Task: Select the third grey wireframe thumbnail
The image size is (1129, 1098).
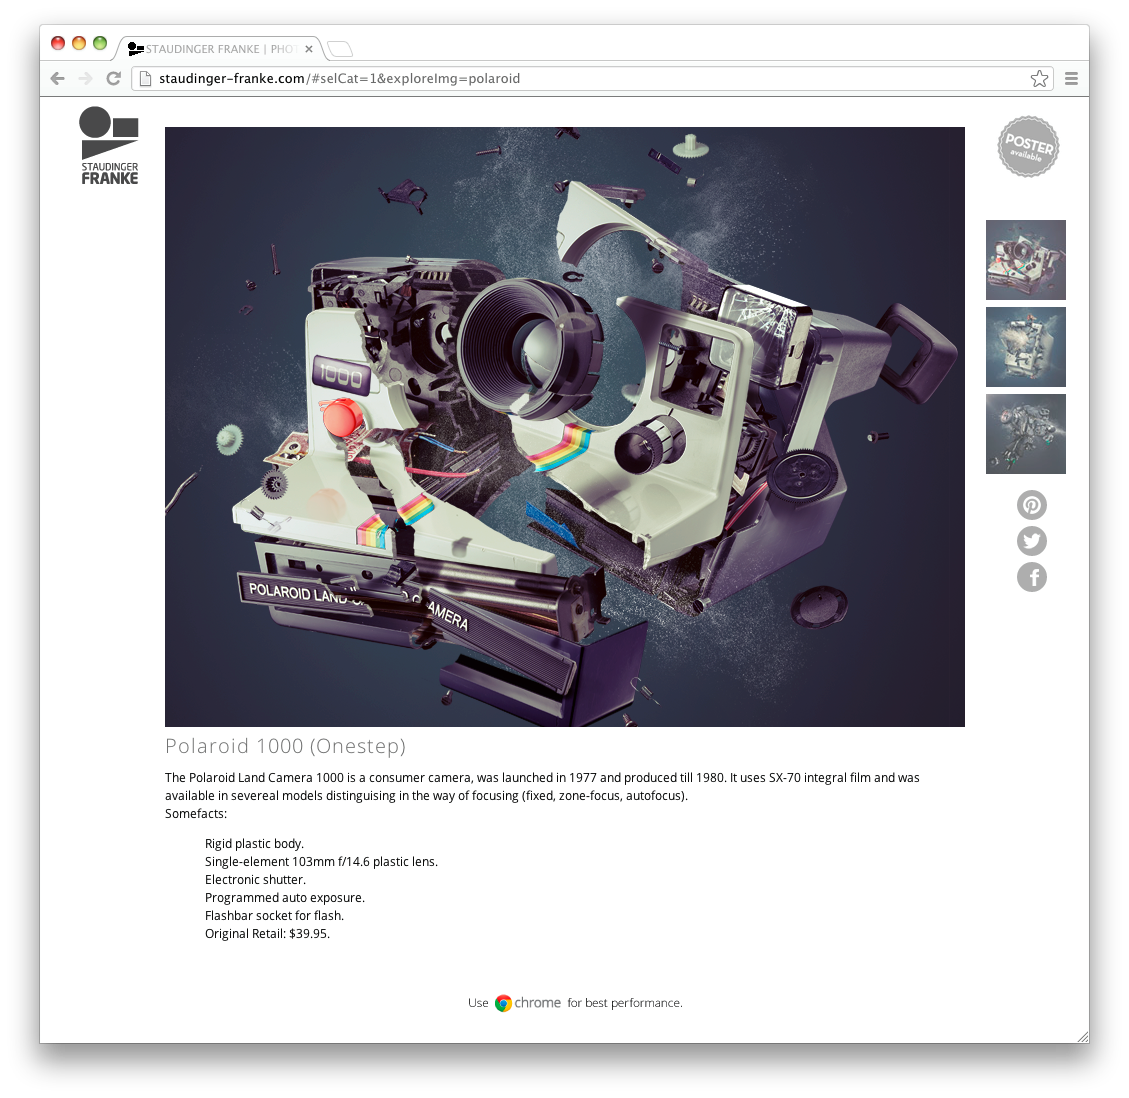Action: 1025,434
